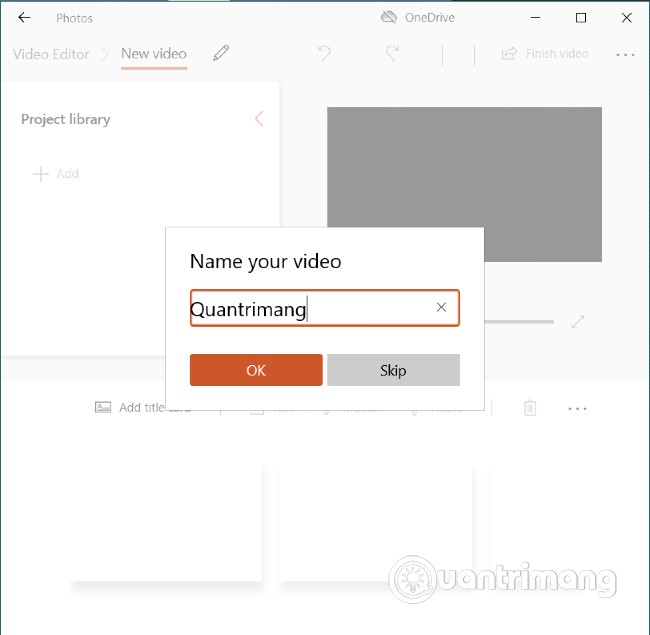Rename video with the pencil icon
The height and width of the screenshot is (635, 650).
click(221, 53)
